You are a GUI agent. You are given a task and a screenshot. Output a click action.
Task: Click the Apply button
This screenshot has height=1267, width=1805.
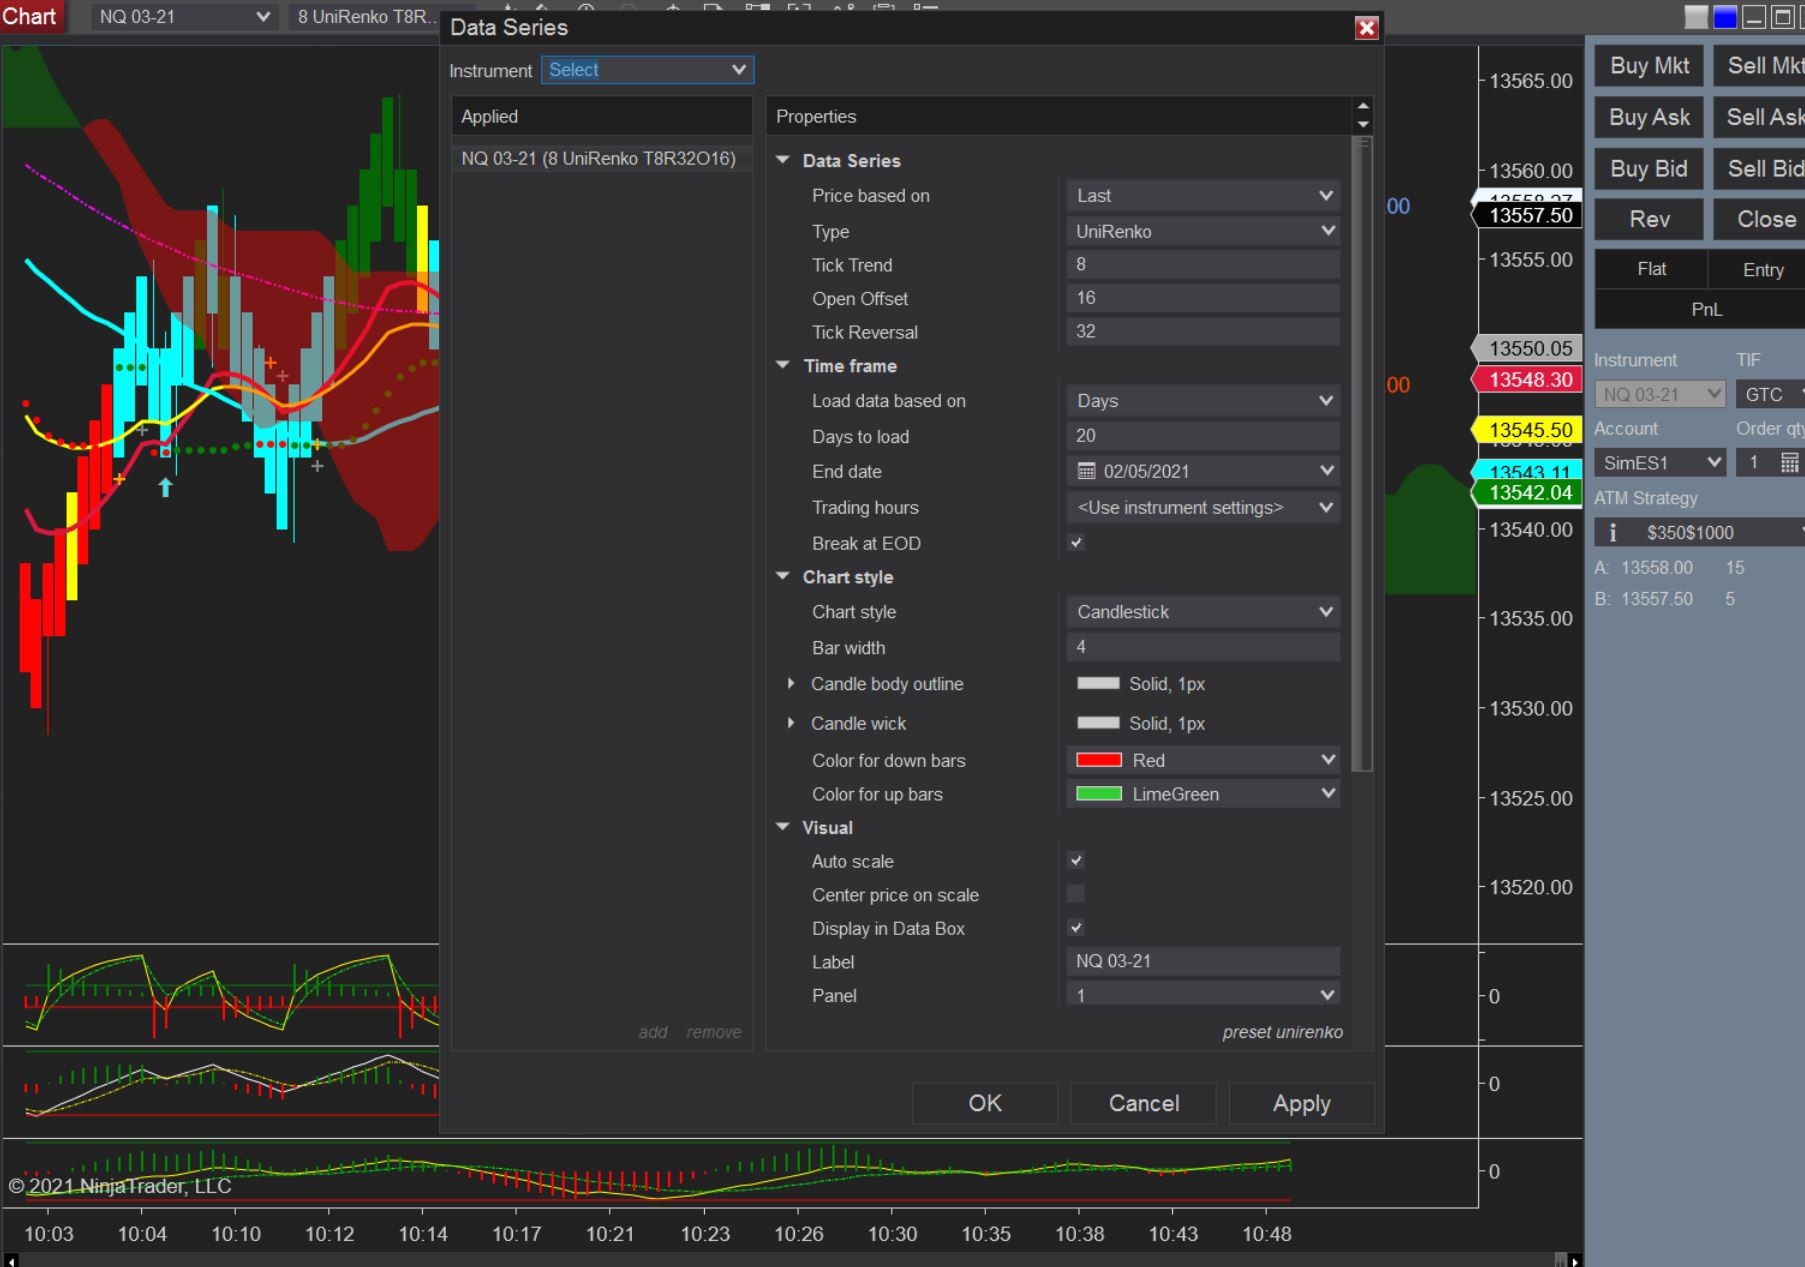point(1302,1103)
